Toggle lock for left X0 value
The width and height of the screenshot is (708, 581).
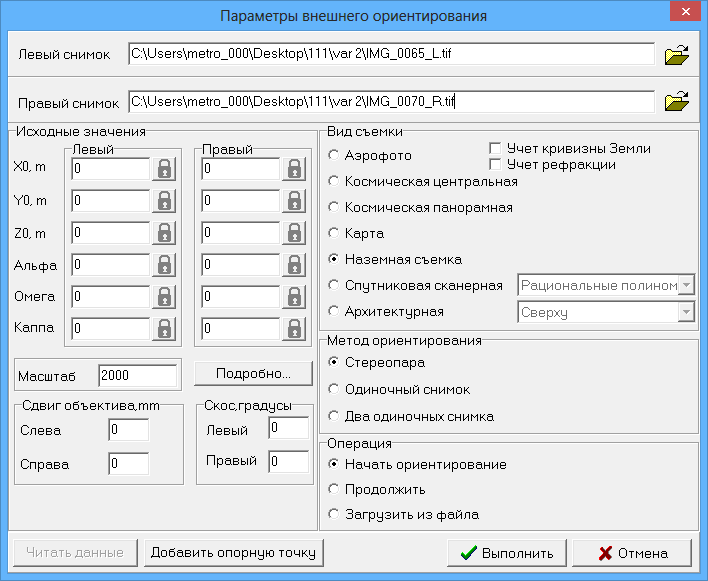pyautogui.click(x=164, y=169)
